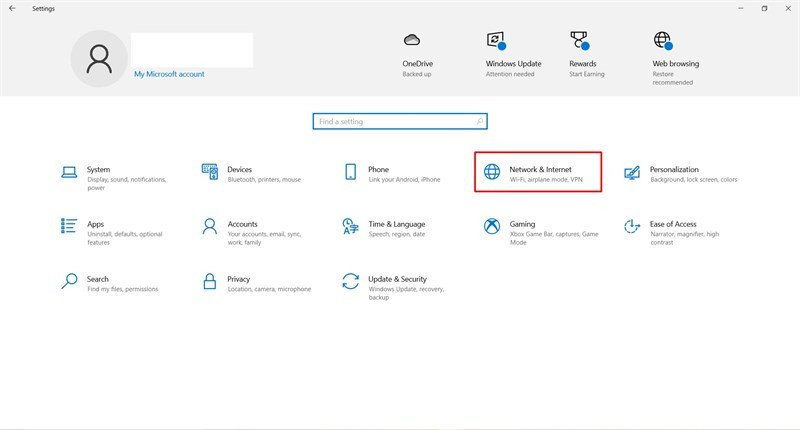800x430 pixels.
Task: Click the Accounts person icon
Action: coord(210,226)
